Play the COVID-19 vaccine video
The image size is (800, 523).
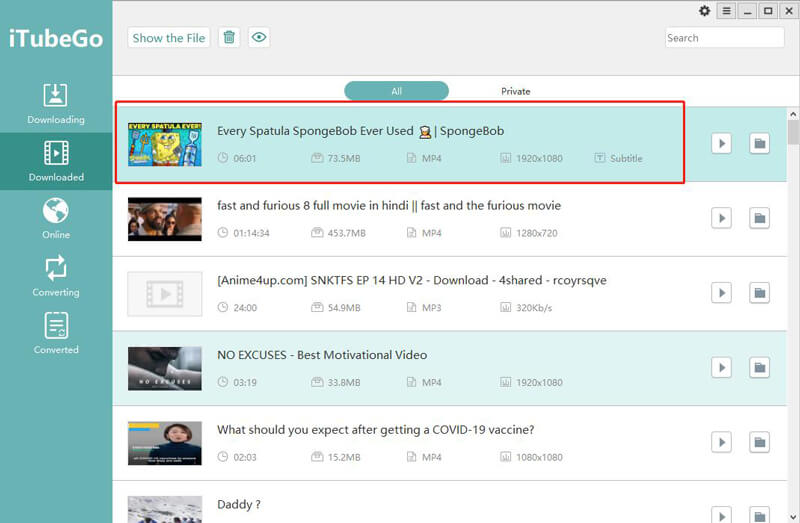coord(721,442)
